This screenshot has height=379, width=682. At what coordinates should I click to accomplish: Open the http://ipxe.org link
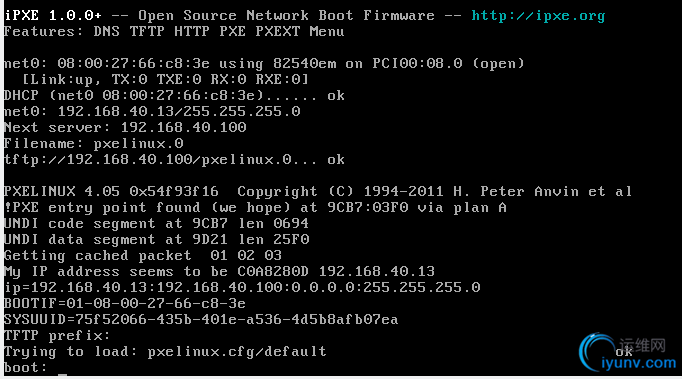click(x=538, y=16)
